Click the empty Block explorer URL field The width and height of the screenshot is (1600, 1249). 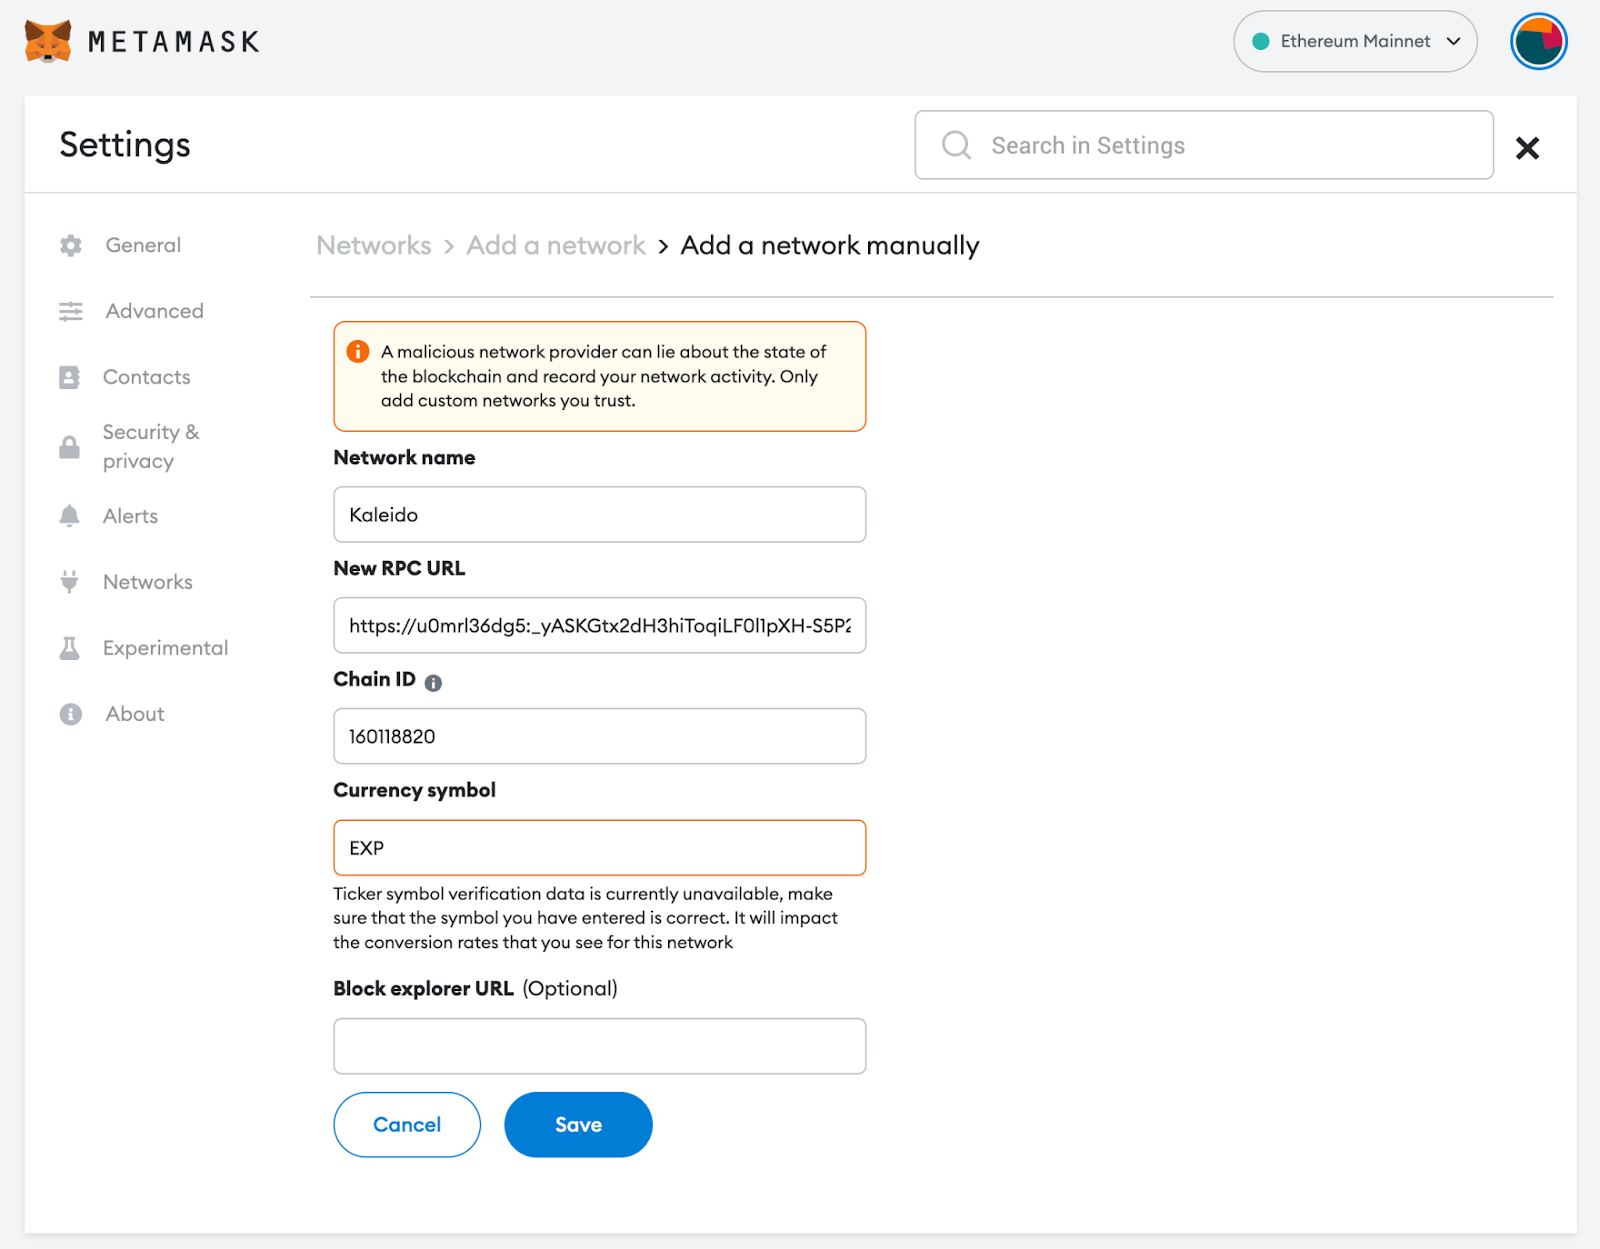coord(600,1046)
